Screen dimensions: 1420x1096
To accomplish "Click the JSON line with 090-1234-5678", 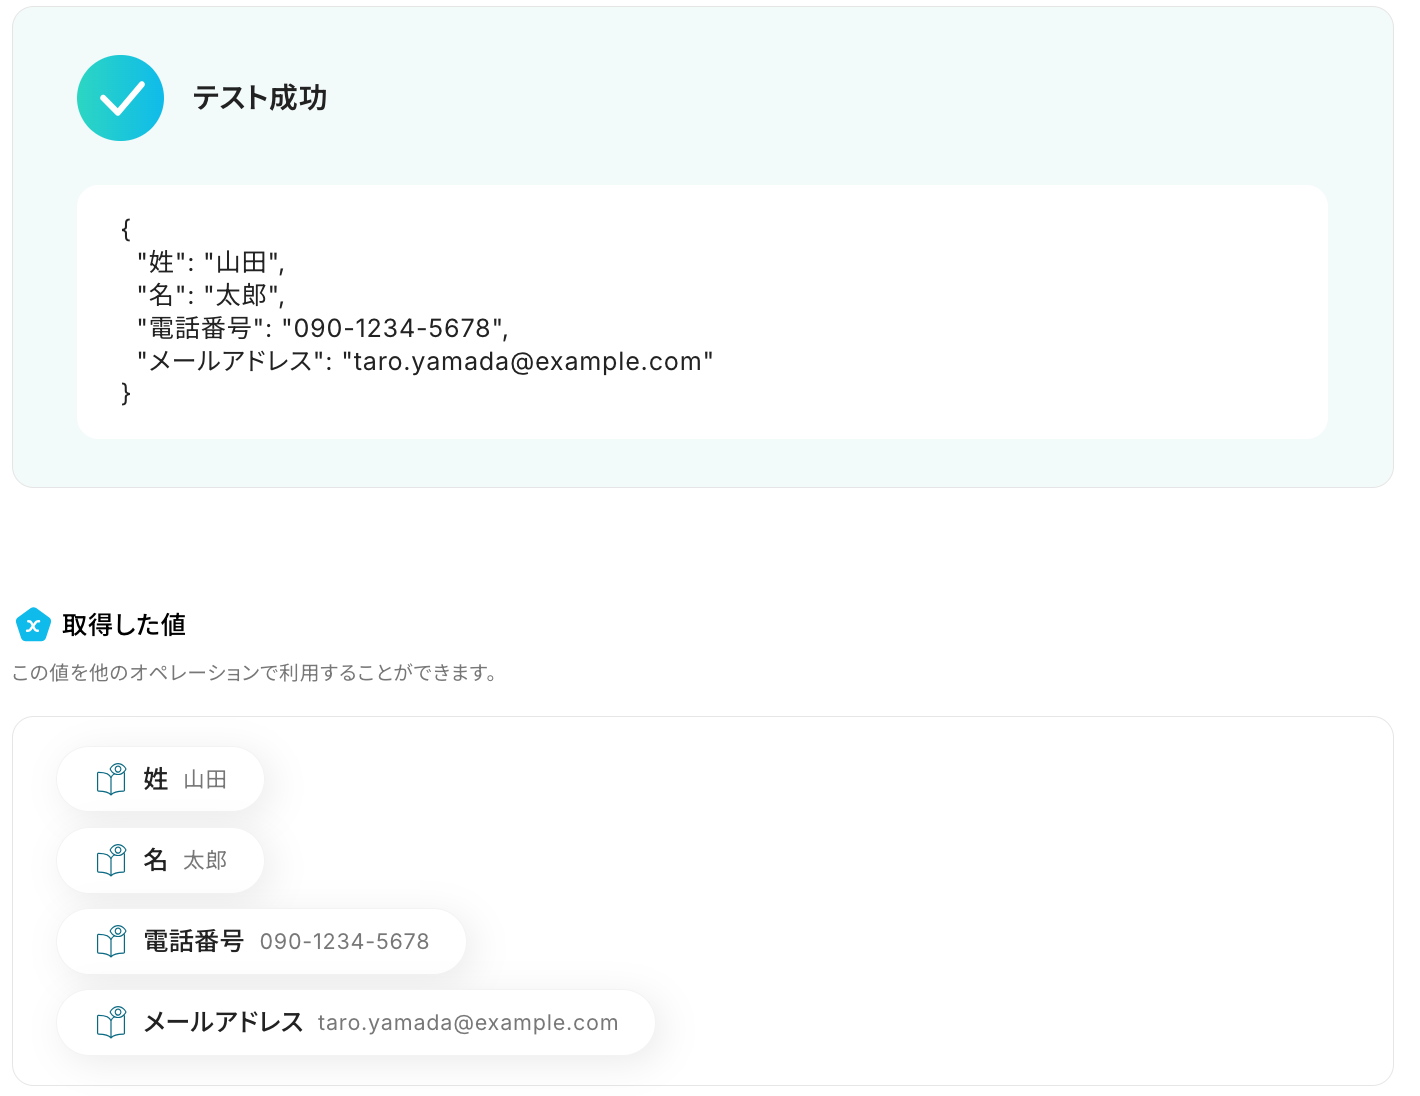I will coord(323,328).
